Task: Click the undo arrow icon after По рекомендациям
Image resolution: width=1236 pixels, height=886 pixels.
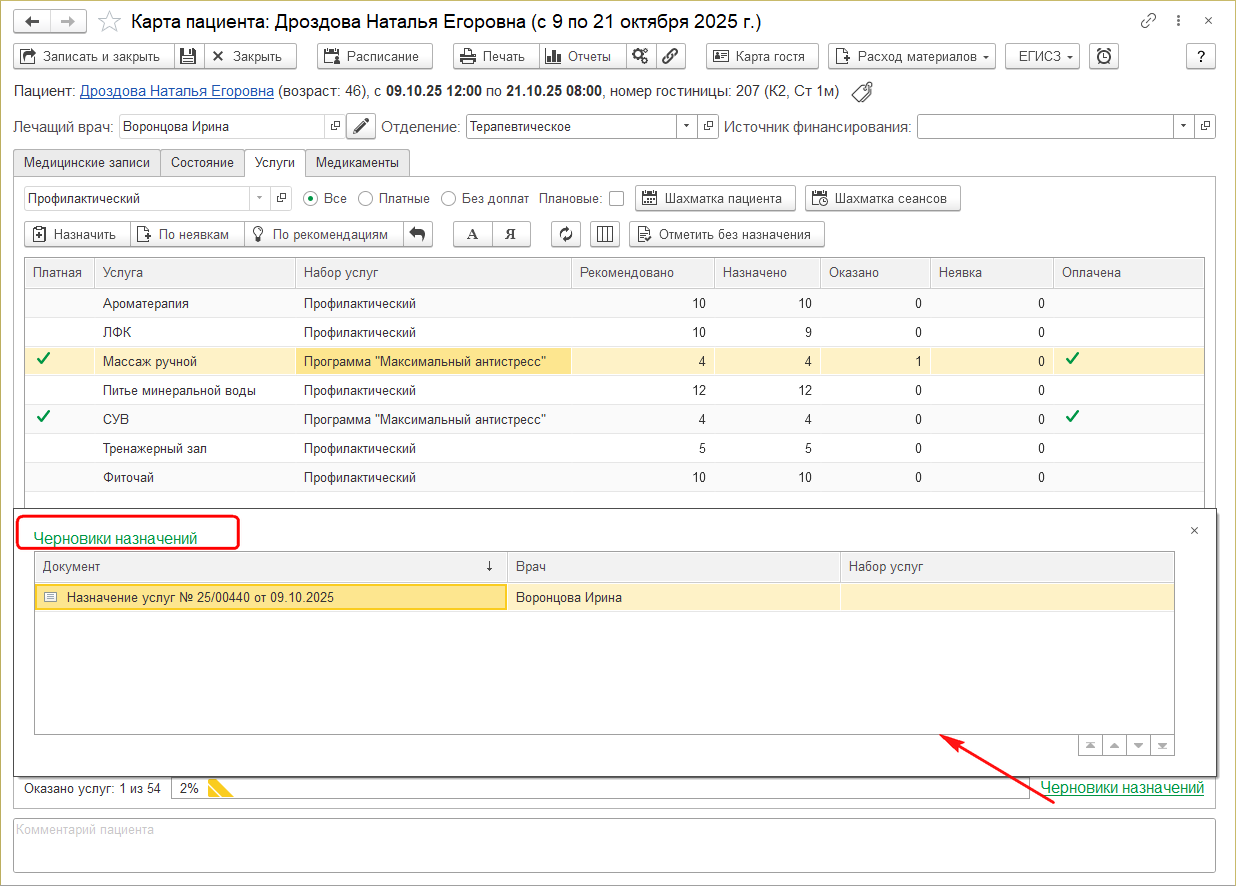Action: pyautogui.click(x=418, y=234)
